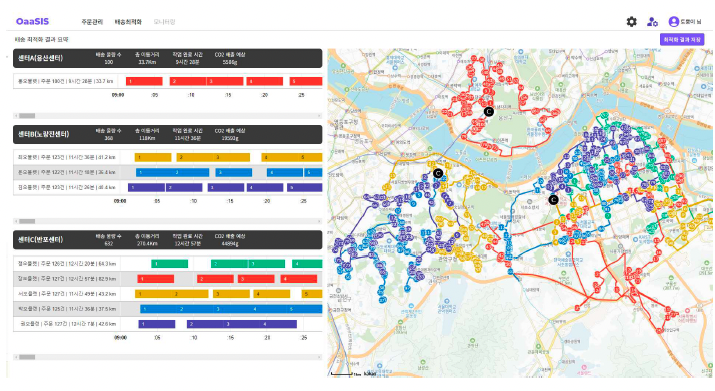Screen dimensions: 715x391
Task: Expand the 센터A(용산센터) header bar
Action: pos(167,58)
